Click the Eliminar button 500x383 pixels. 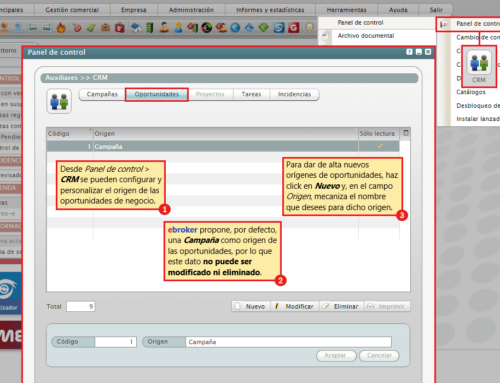pyautogui.click(x=341, y=306)
